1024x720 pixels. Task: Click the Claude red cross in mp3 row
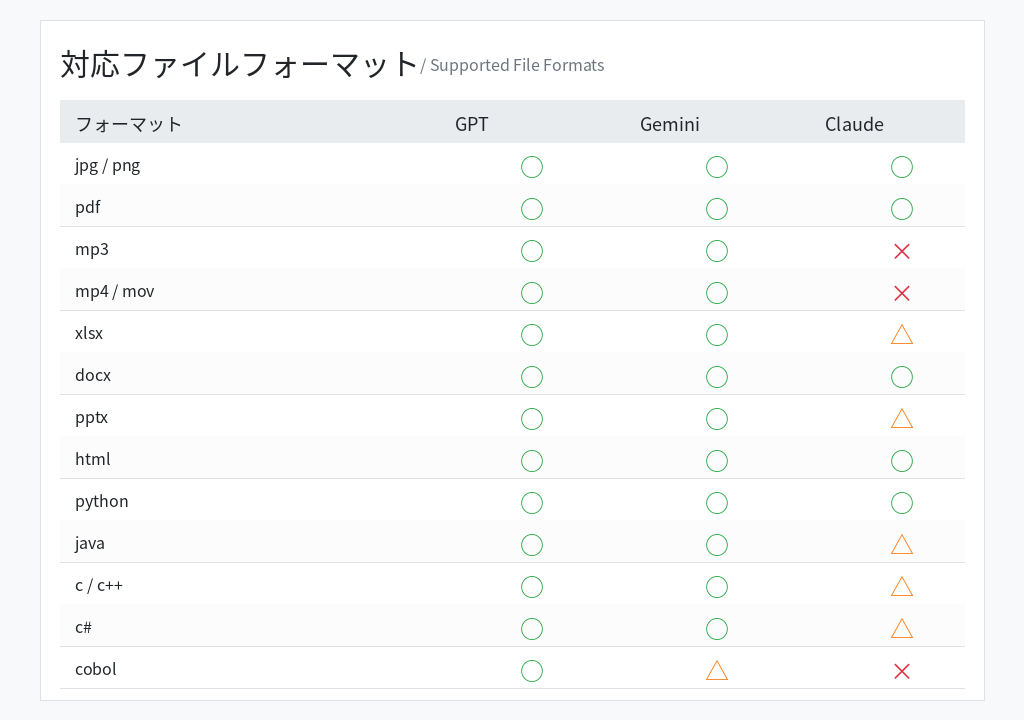pos(901,251)
